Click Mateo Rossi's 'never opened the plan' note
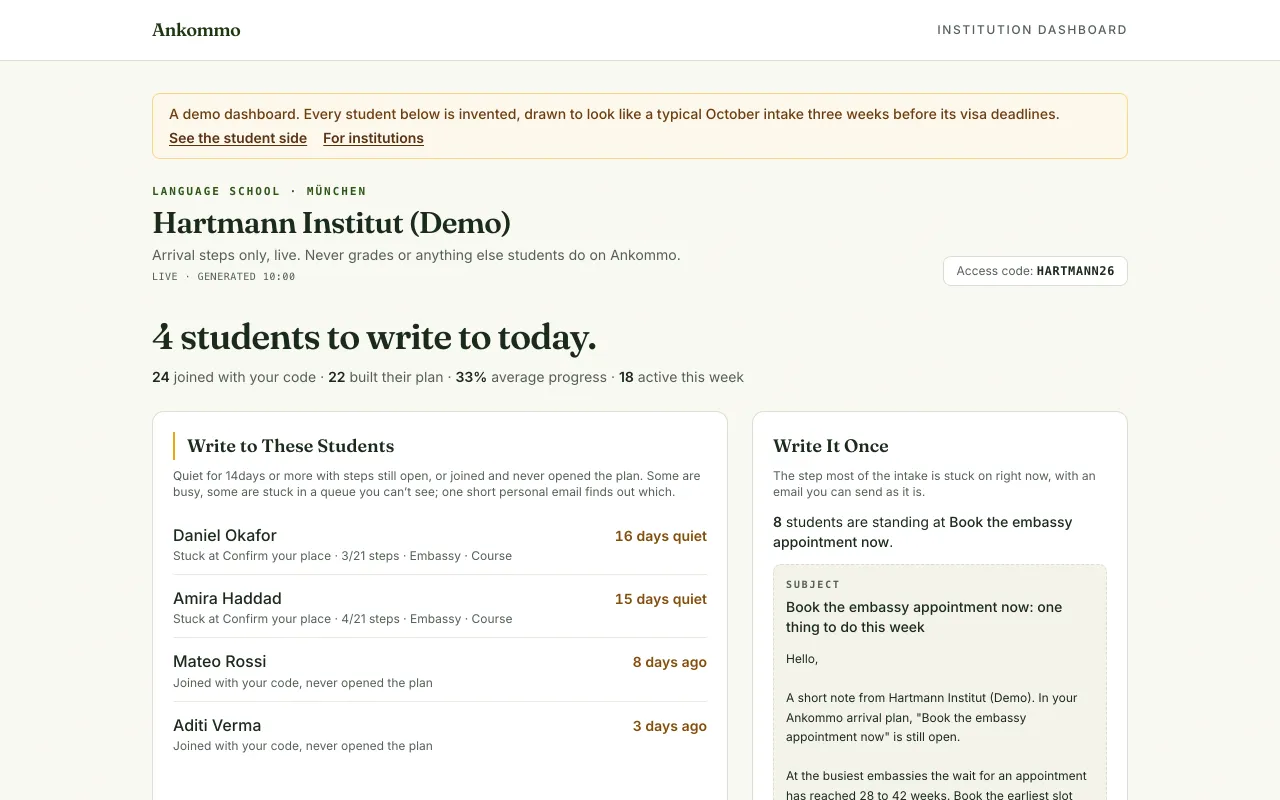The width and height of the screenshot is (1280, 800). [x=303, y=683]
